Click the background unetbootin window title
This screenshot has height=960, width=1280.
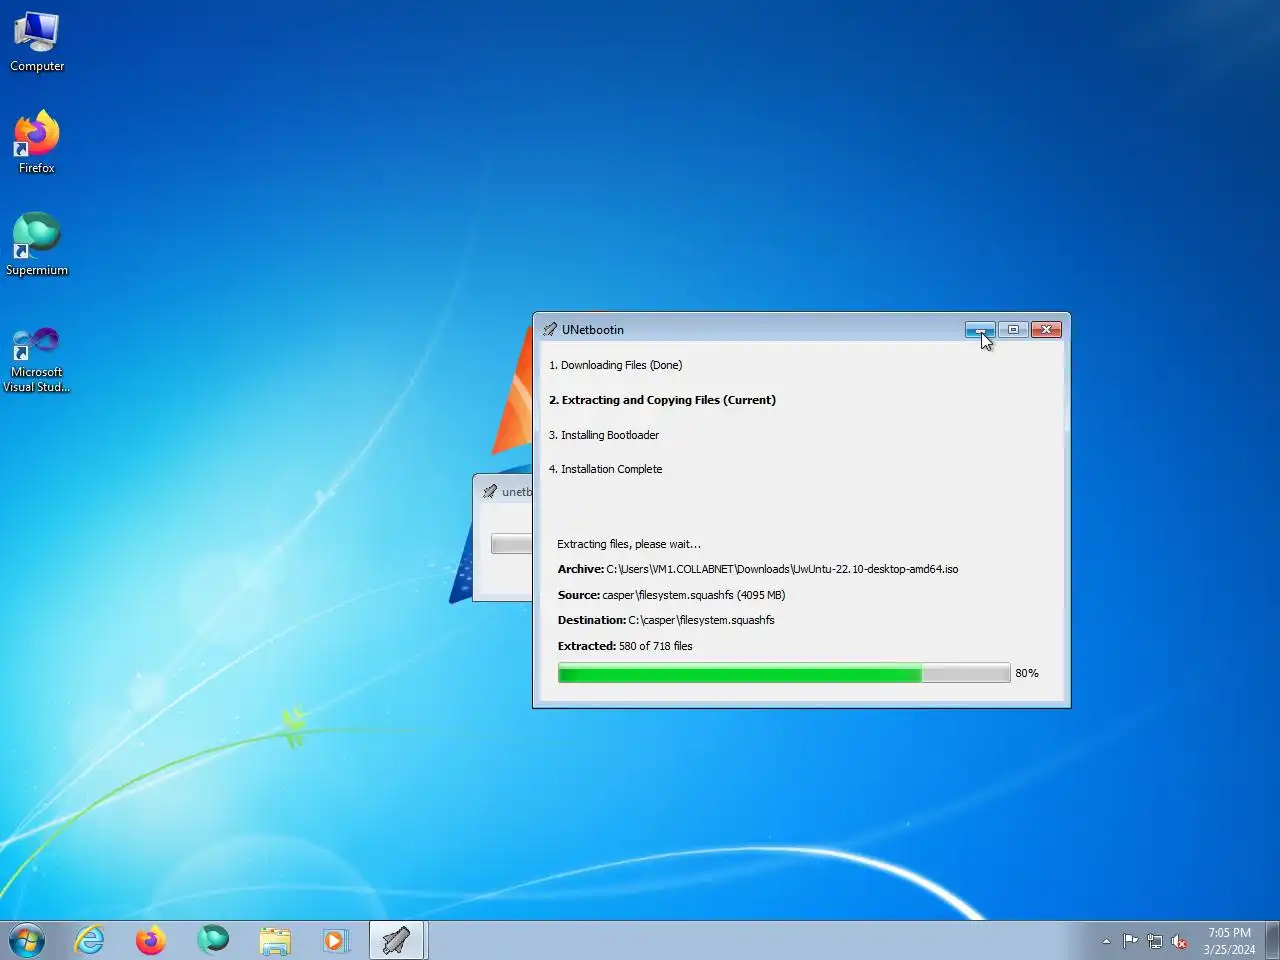(x=517, y=492)
